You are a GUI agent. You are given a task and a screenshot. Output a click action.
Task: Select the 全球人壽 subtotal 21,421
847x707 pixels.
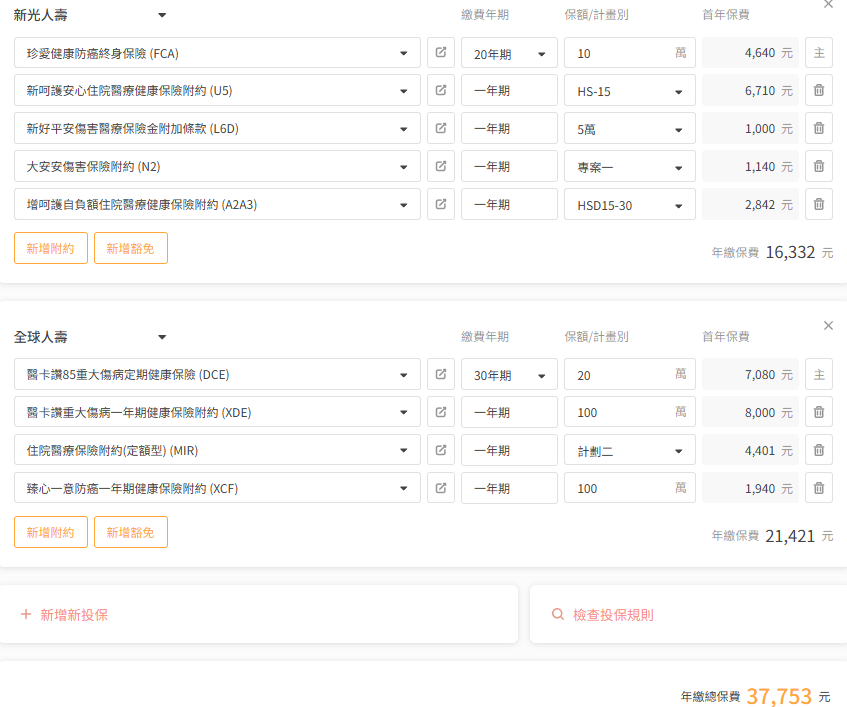coord(790,536)
